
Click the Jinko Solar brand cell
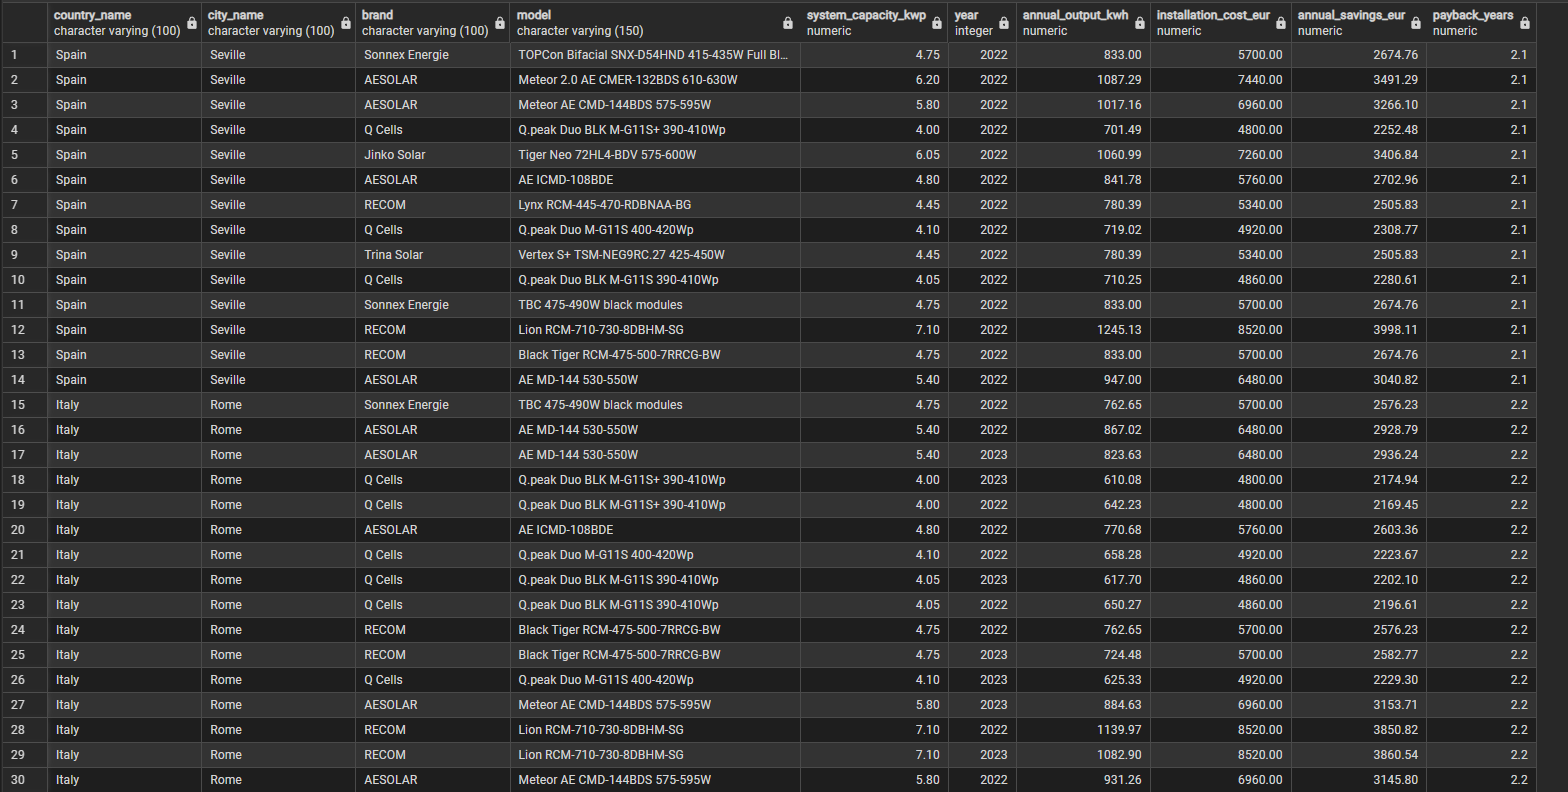[x=432, y=155]
